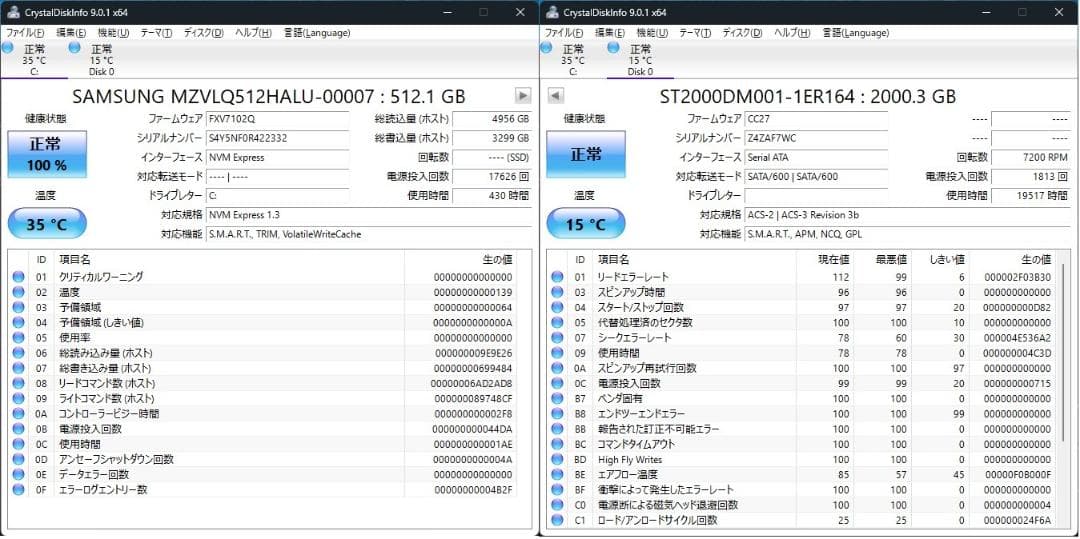1080x539 pixels.
Task: Select Disk 0 tab in left window
Action: click(101, 60)
